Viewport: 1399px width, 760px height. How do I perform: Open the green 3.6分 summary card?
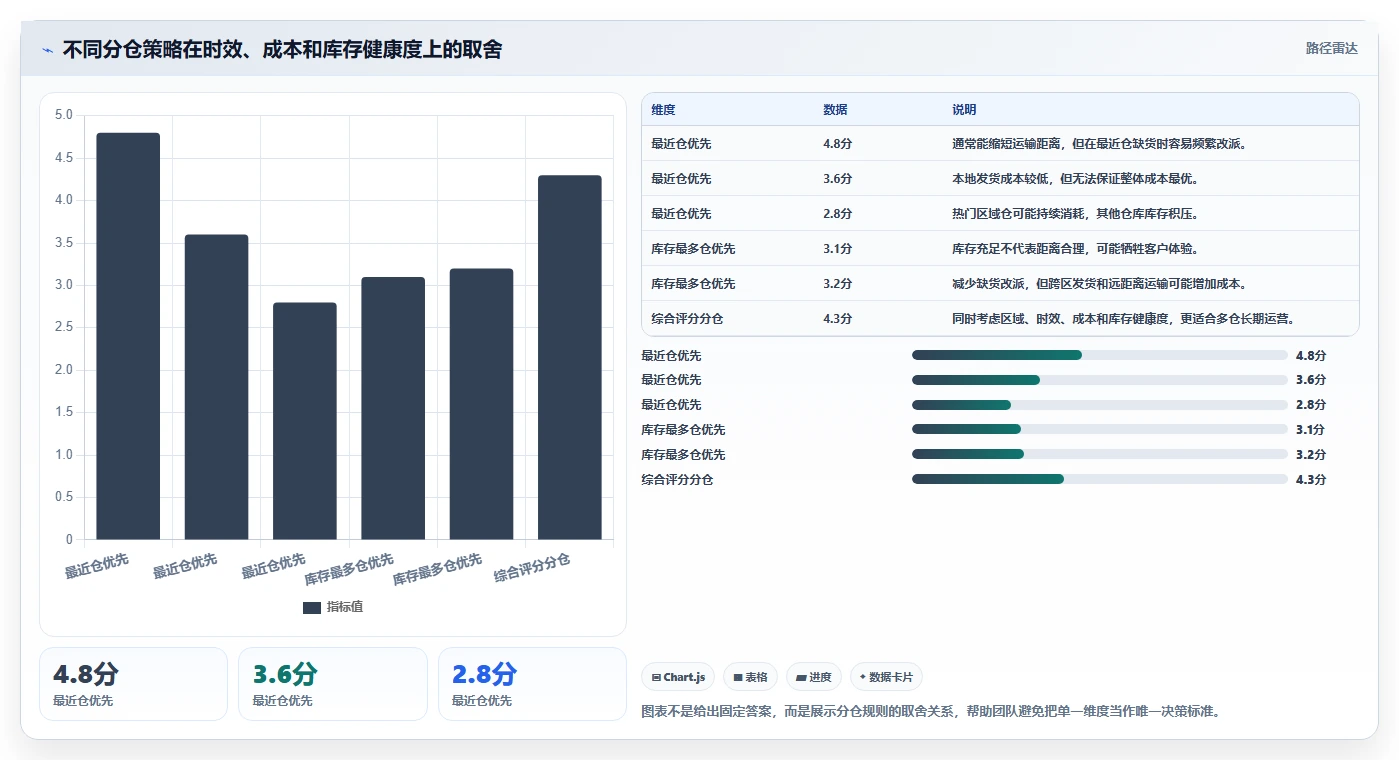point(333,683)
